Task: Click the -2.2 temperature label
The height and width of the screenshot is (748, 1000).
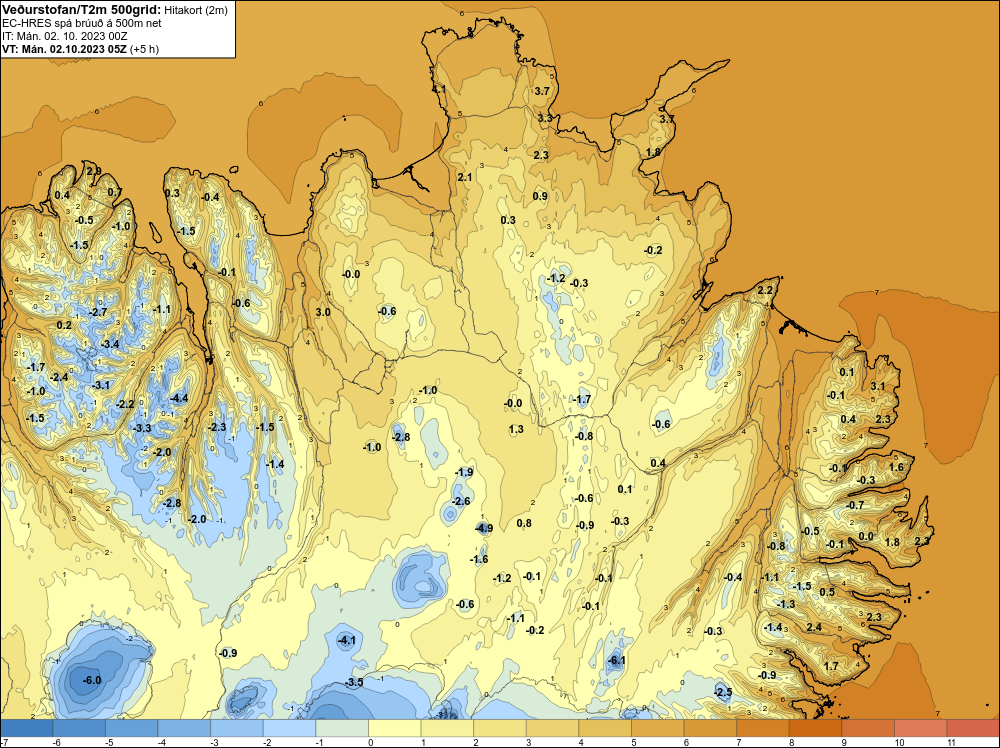Action: pos(125,404)
